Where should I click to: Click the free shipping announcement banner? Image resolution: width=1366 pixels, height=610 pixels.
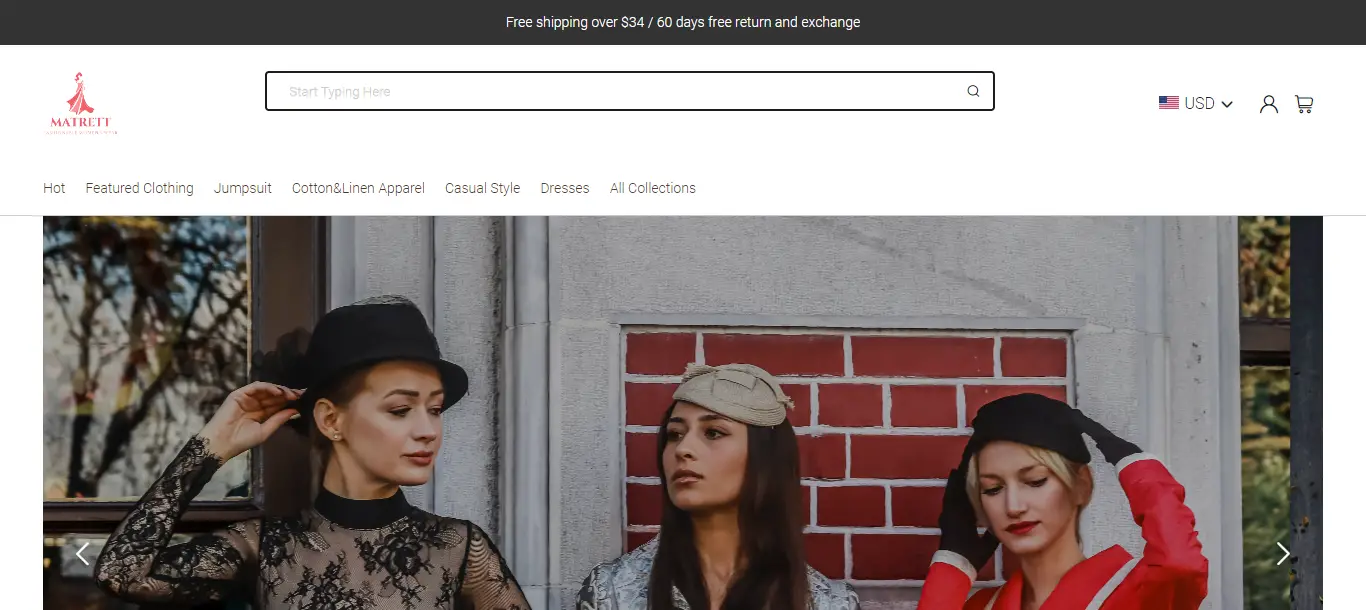pos(683,22)
